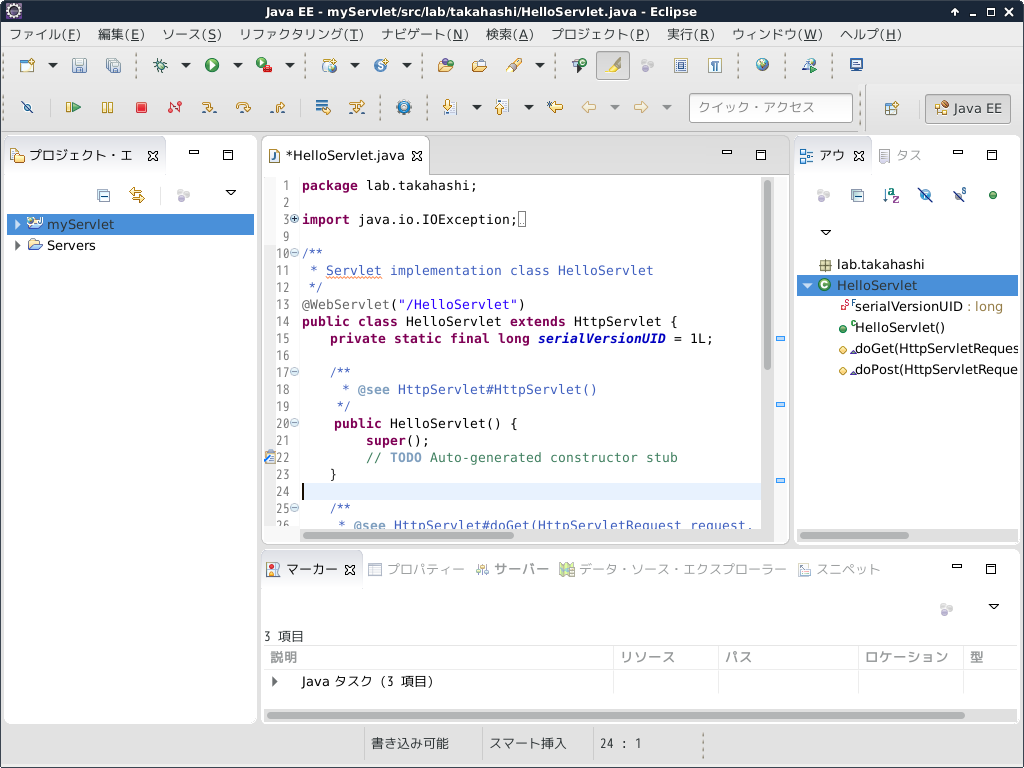Click the Resume debug icon
This screenshot has height=768, width=1024.
73,107
